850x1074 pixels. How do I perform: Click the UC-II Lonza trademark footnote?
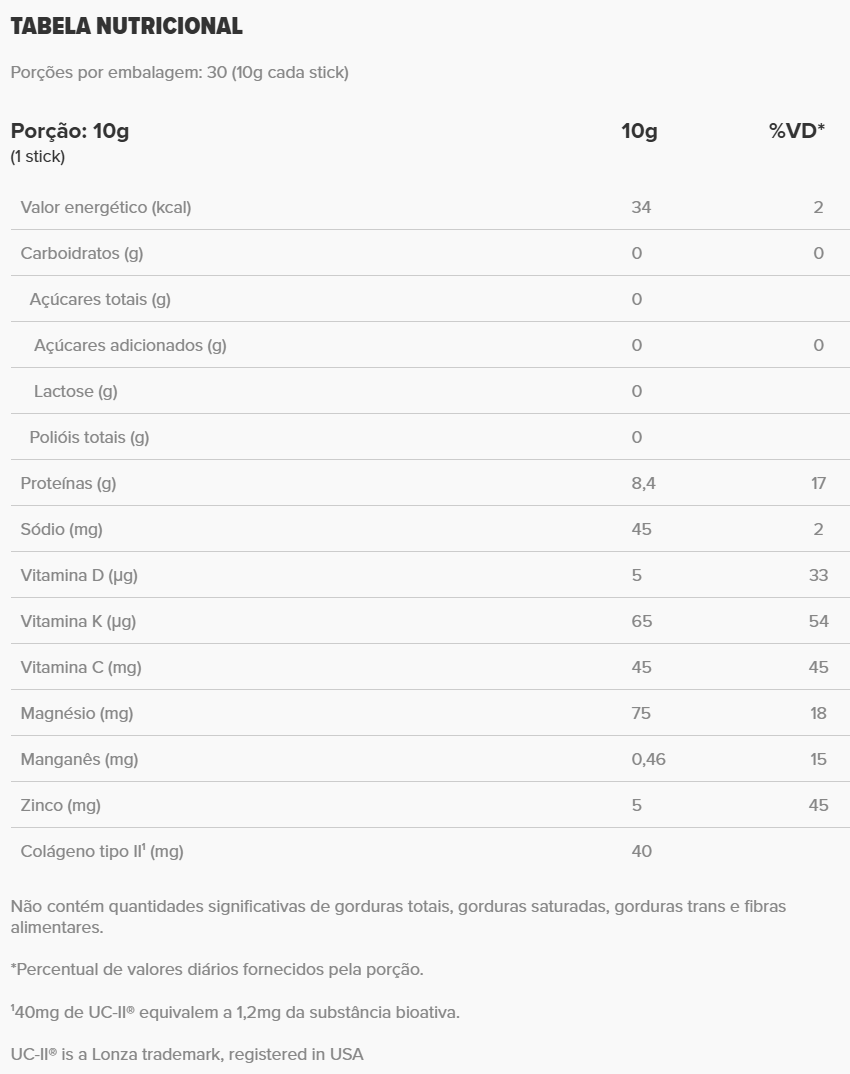click(x=187, y=1054)
